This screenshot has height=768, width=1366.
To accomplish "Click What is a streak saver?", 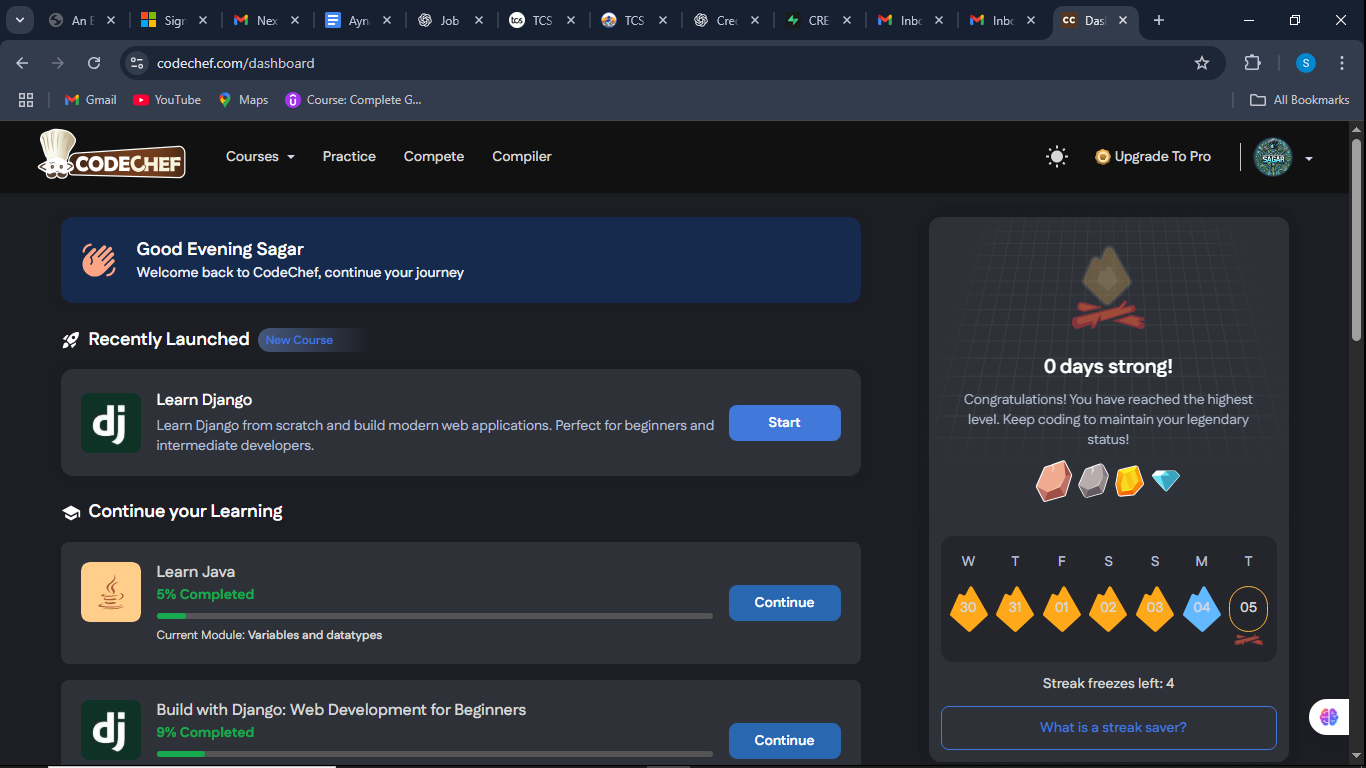I will tap(1109, 728).
